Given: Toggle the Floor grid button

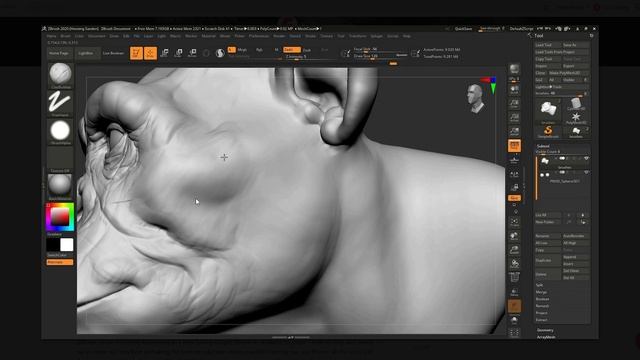Looking at the screenshot, I should point(514,159).
